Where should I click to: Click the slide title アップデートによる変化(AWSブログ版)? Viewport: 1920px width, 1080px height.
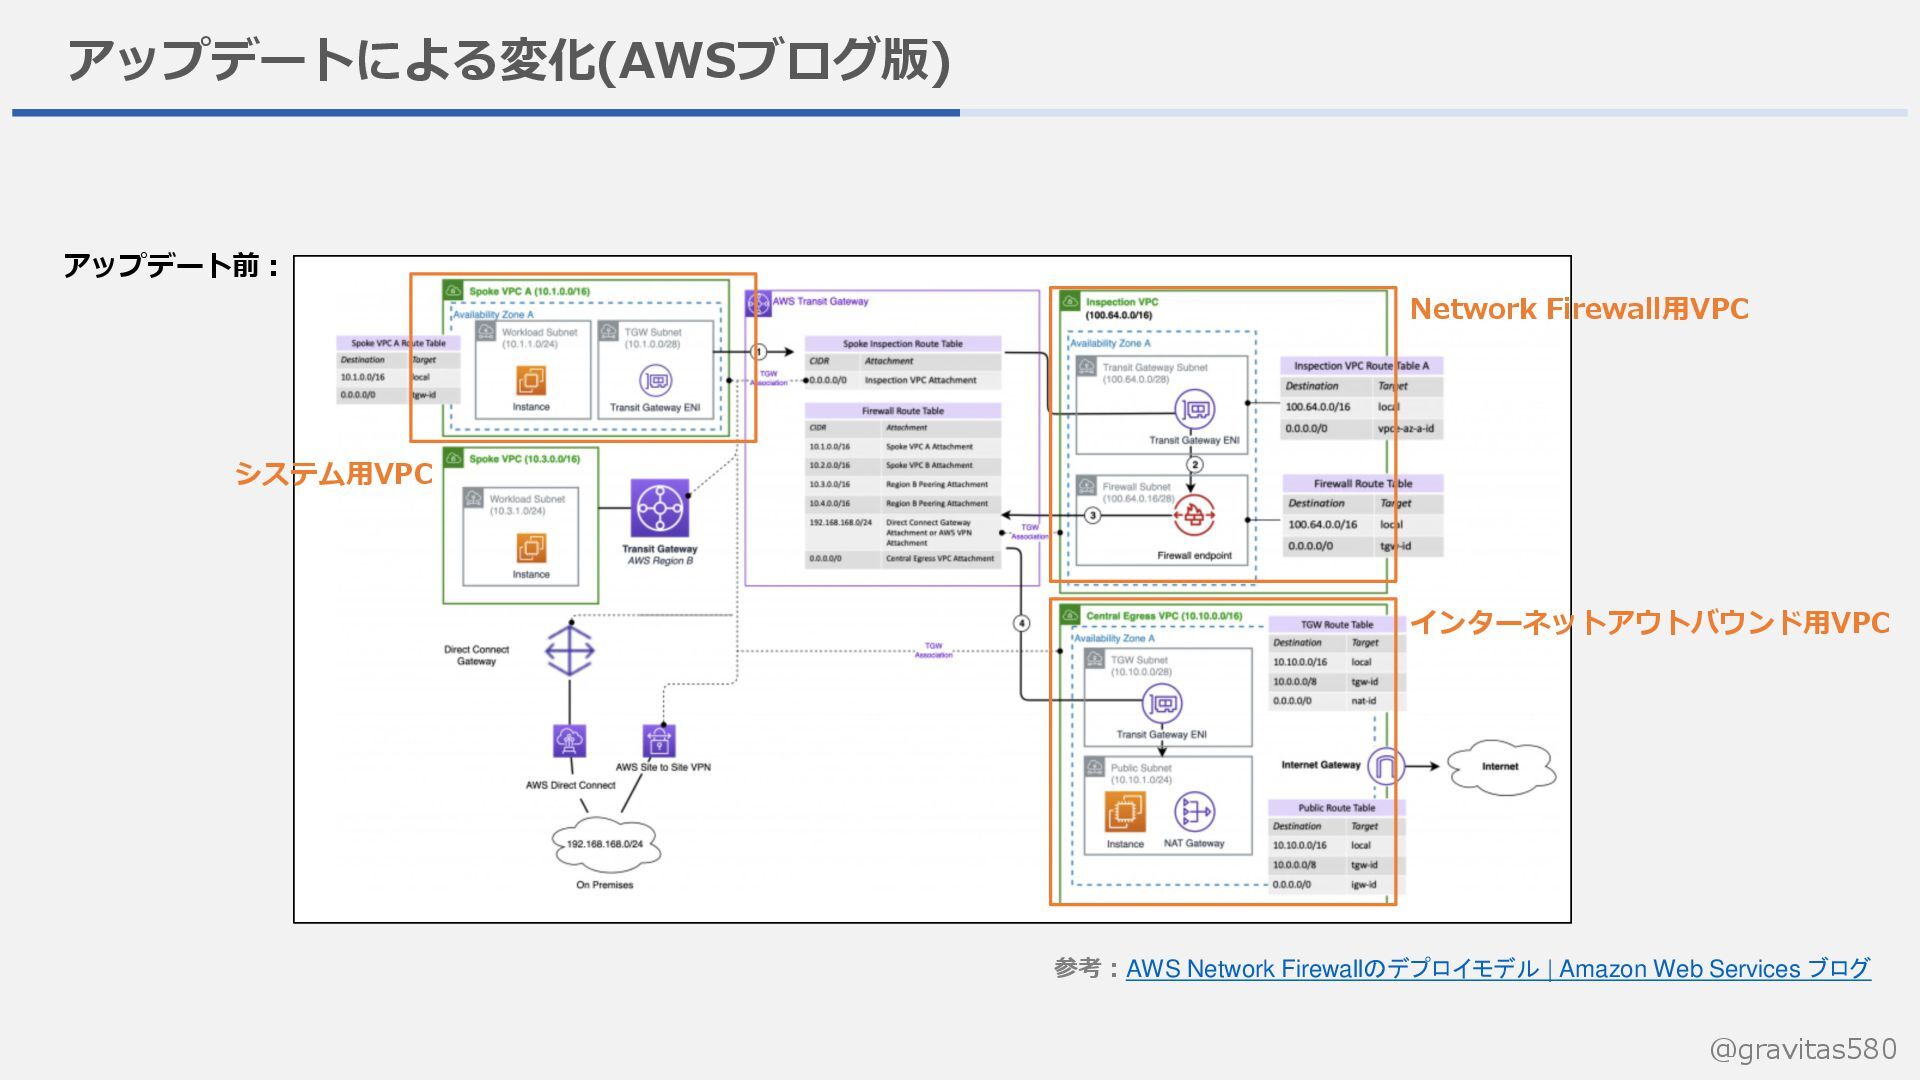(508, 60)
